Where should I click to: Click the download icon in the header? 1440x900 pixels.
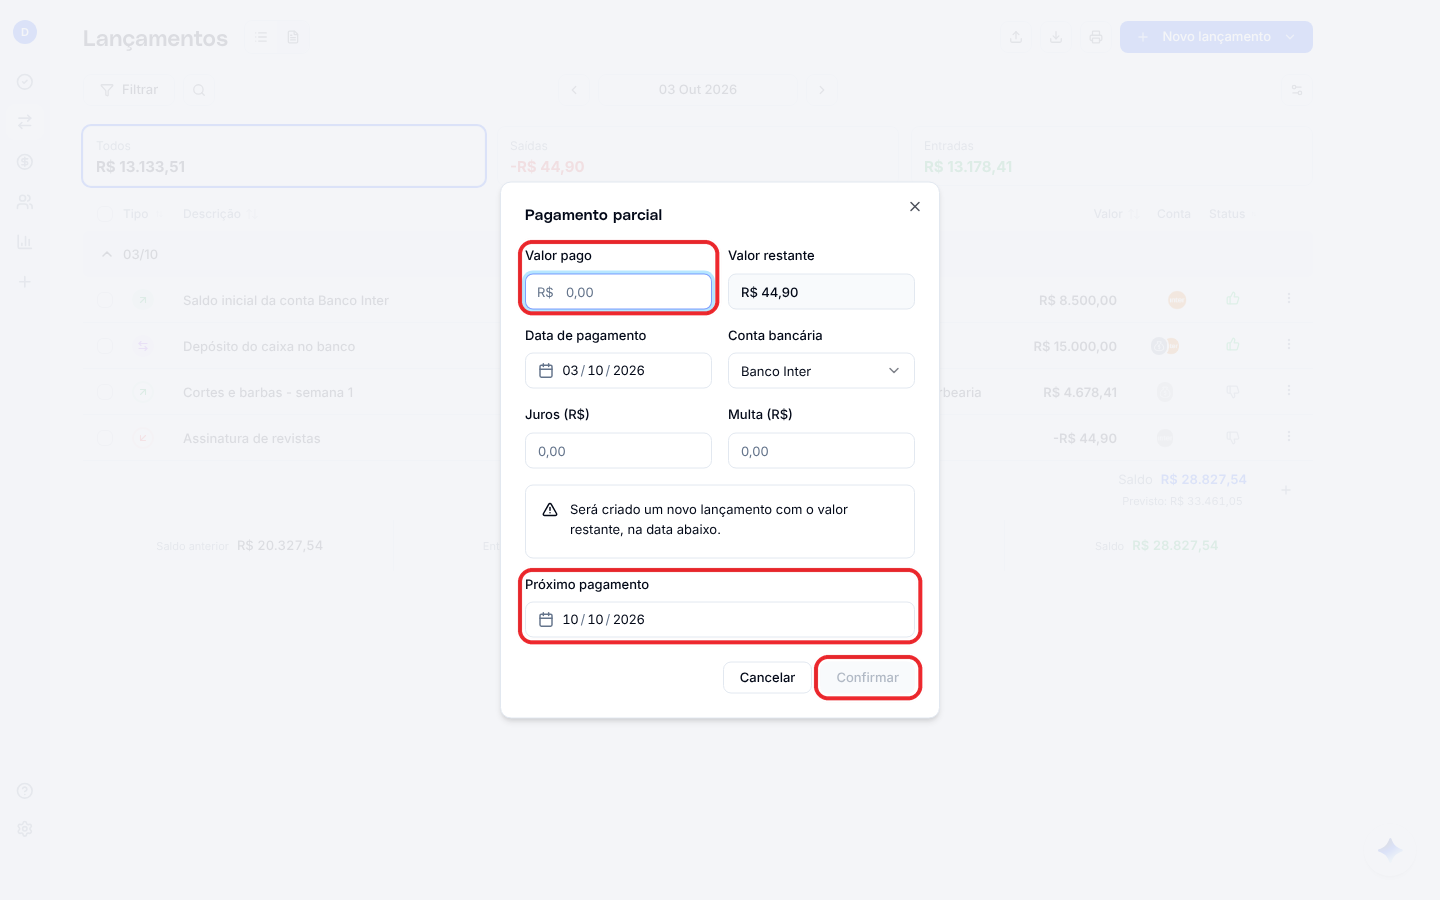click(1056, 37)
